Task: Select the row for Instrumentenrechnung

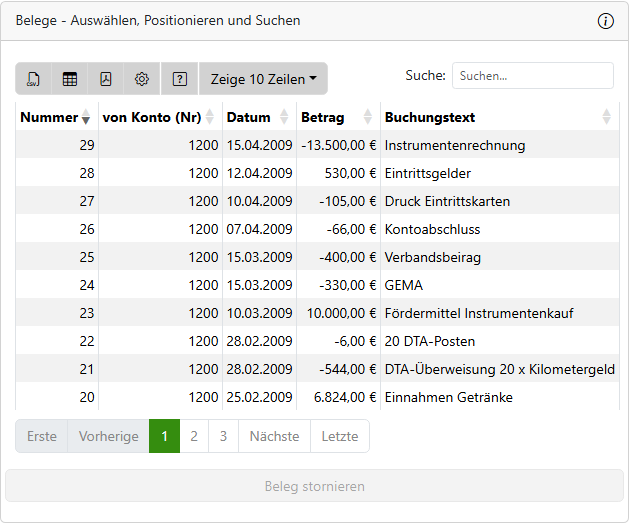Action: (454, 146)
